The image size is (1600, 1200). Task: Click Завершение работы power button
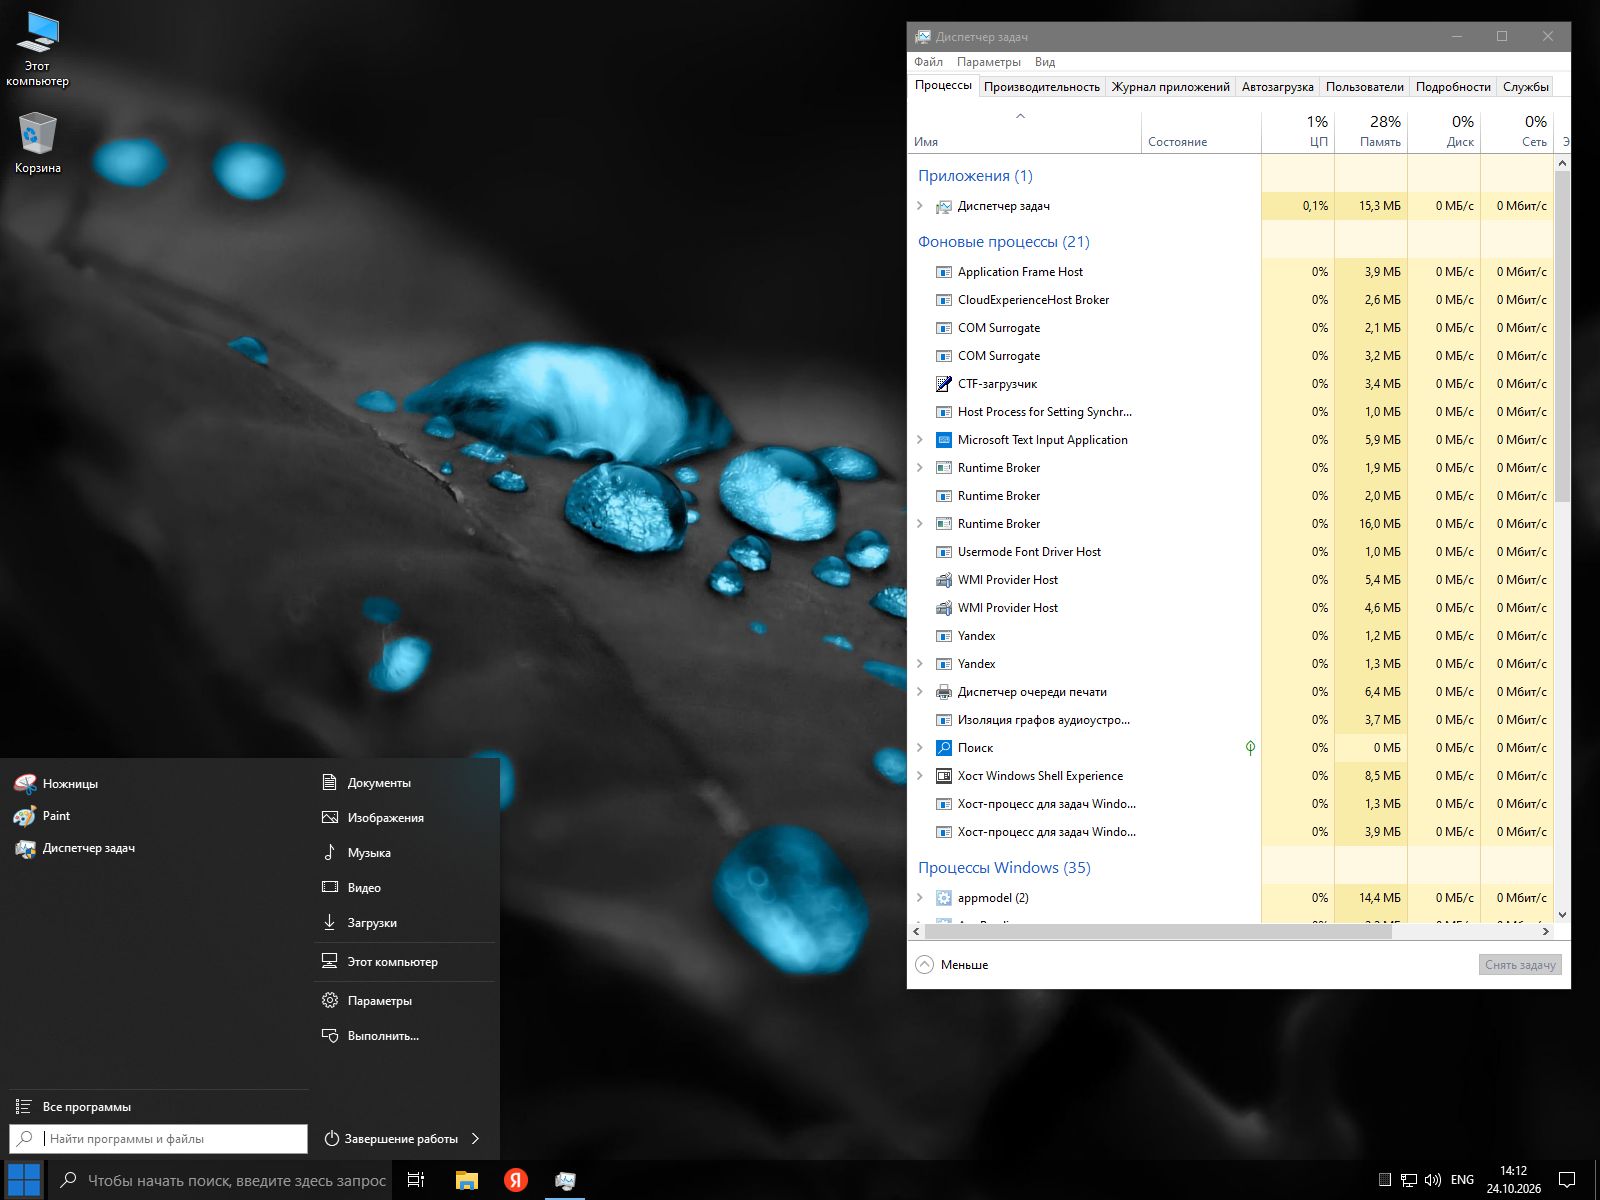[391, 1138]
